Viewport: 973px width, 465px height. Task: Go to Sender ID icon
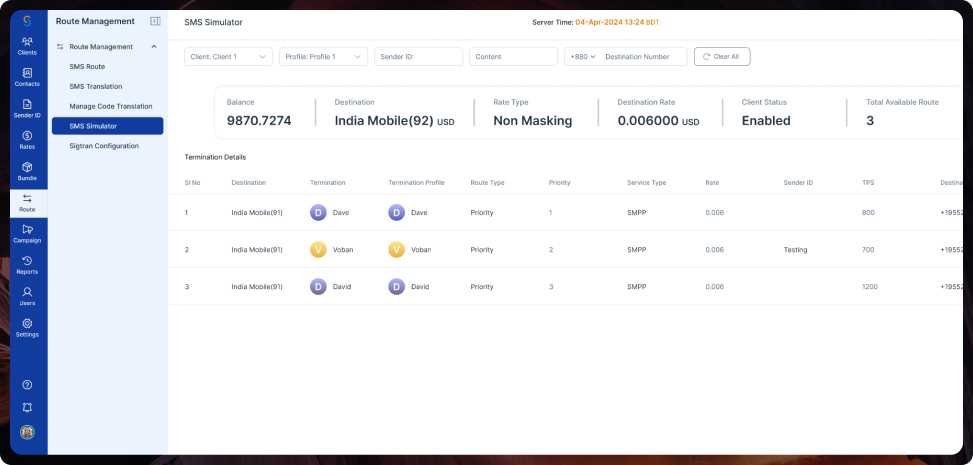[27, 104]
